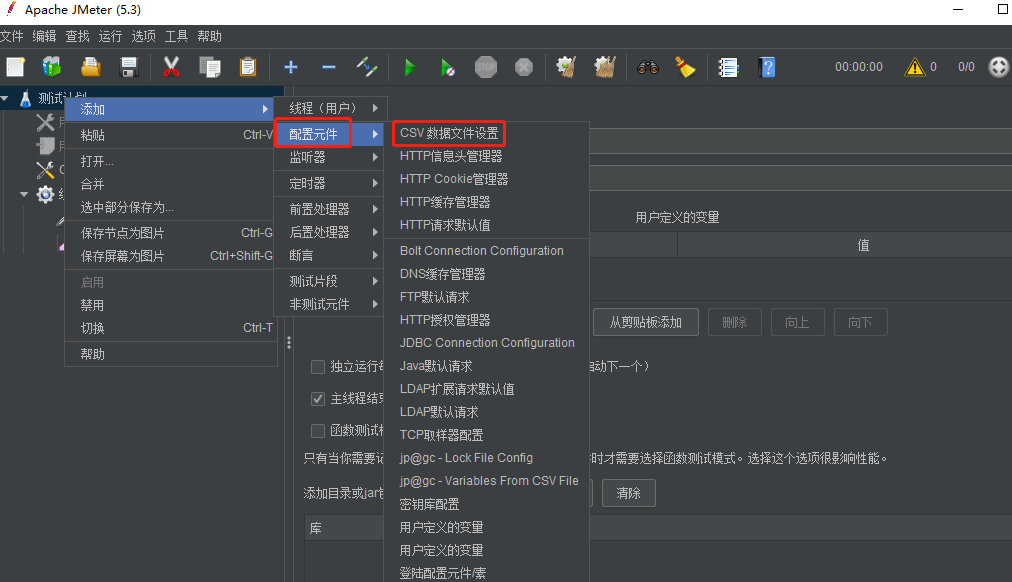This screenshot has height=582, width=1012.
Task: Expand the 非测试元件 submenu
Action: [331, 305]
